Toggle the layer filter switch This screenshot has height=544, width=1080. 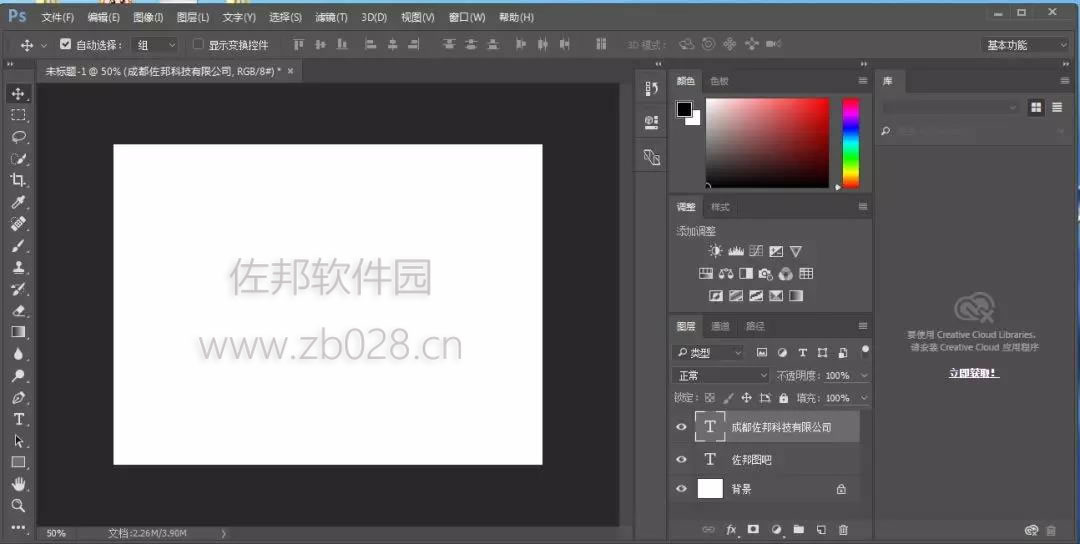click(864, 352)
